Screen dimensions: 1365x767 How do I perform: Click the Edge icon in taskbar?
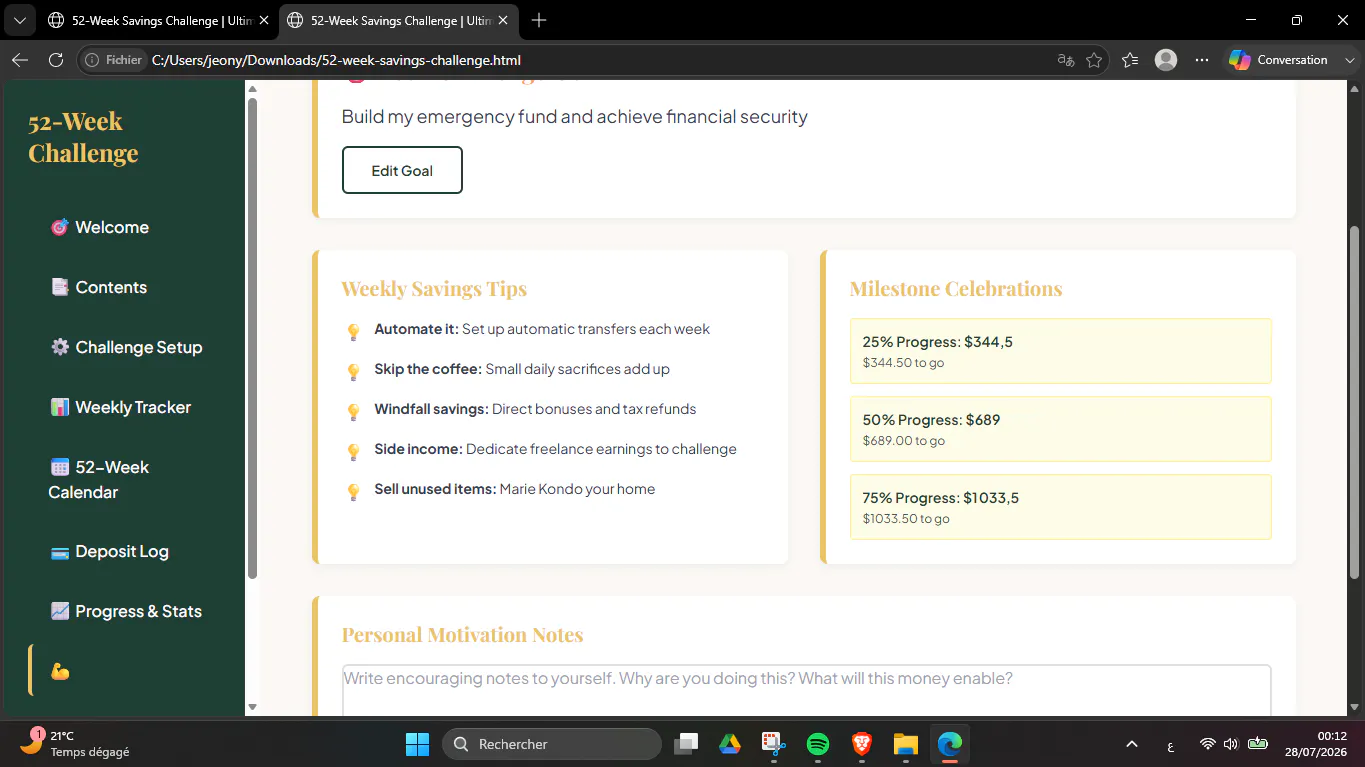coord(949,744)
